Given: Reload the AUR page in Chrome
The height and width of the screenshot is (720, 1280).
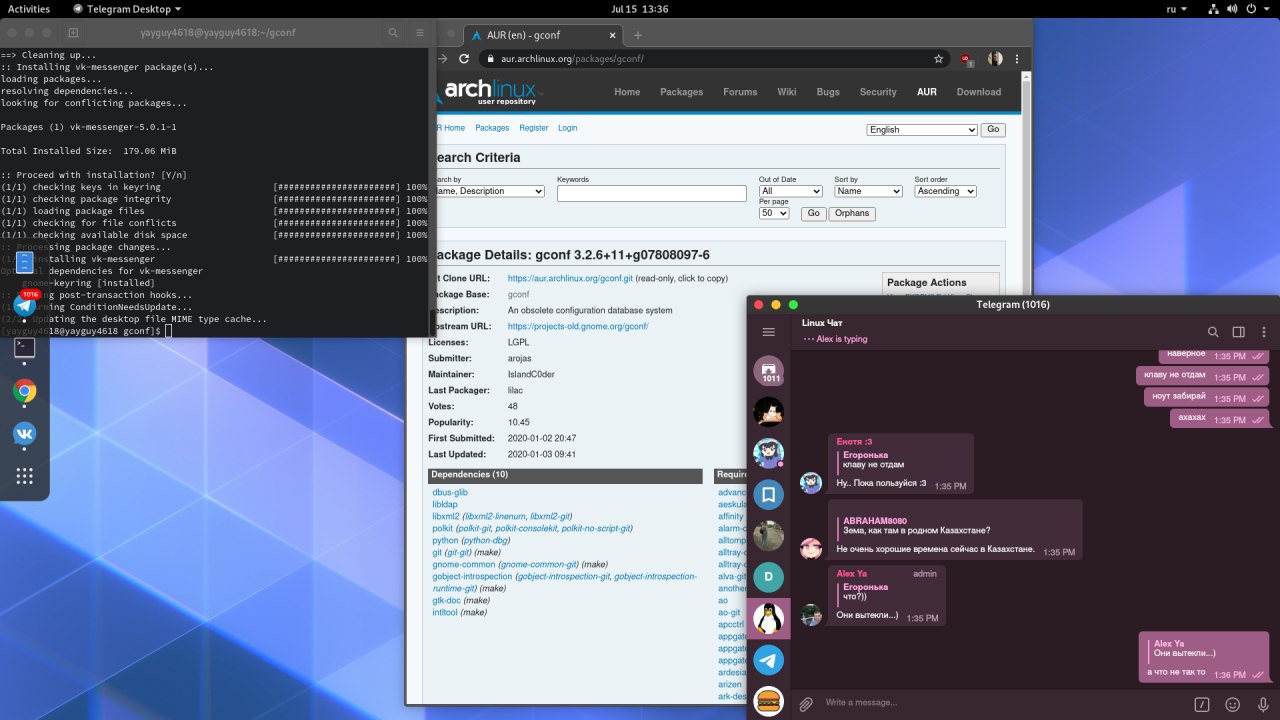Looking at the screenshot, I should point(464,59).
